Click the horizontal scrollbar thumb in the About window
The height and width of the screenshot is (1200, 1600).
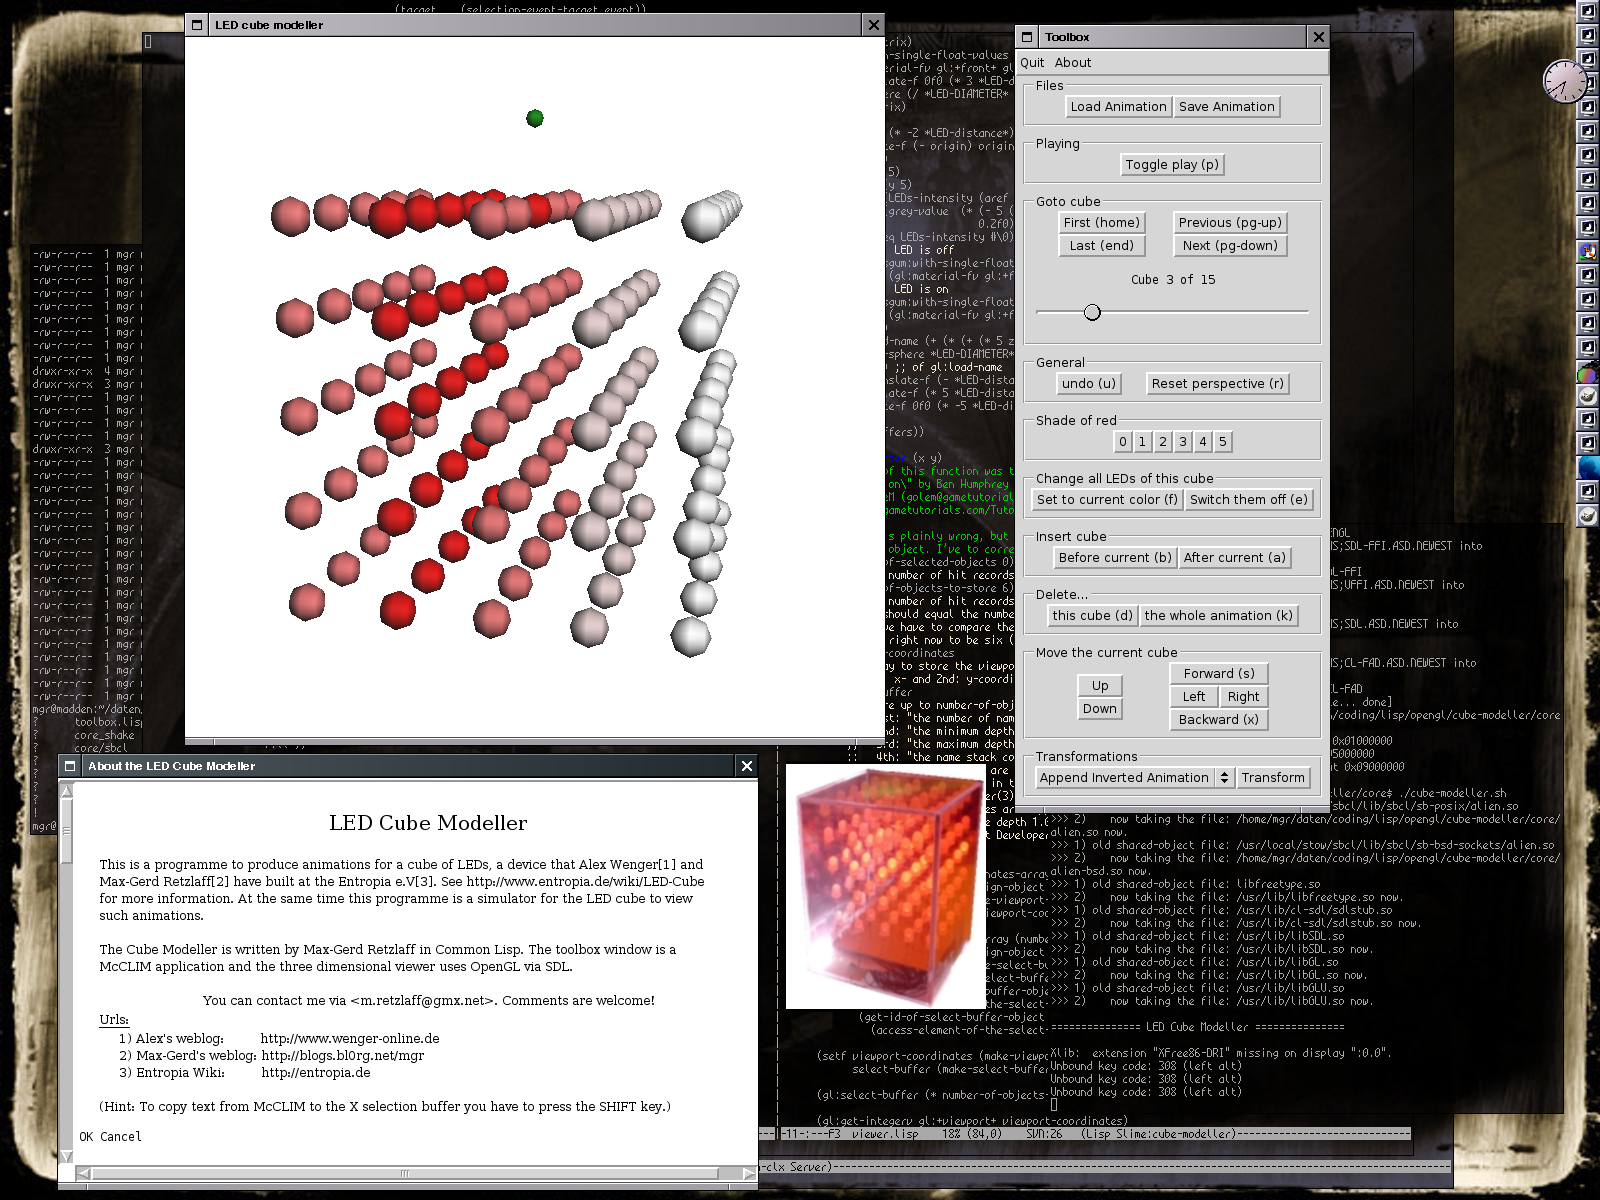(x=405, y=1174)
